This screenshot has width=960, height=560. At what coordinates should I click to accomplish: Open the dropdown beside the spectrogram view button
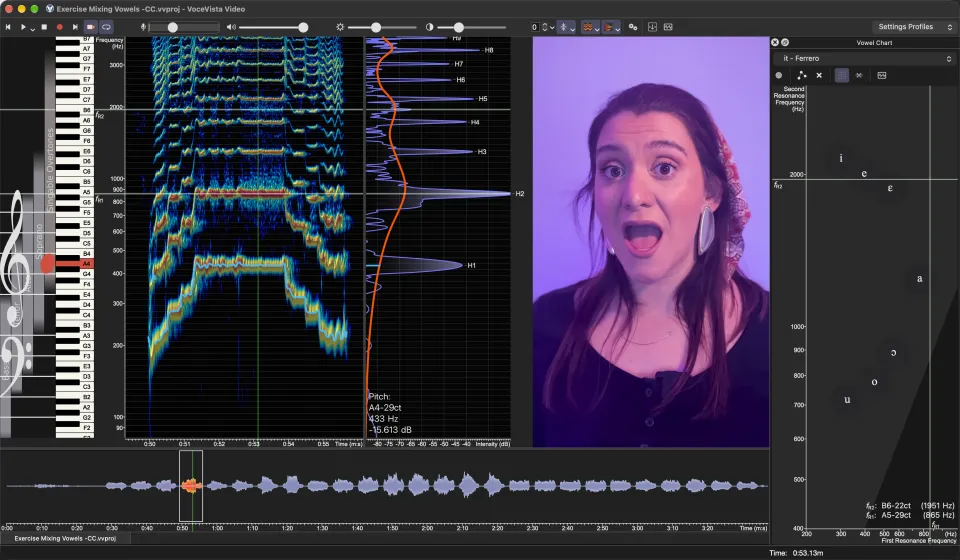(596, 28)
